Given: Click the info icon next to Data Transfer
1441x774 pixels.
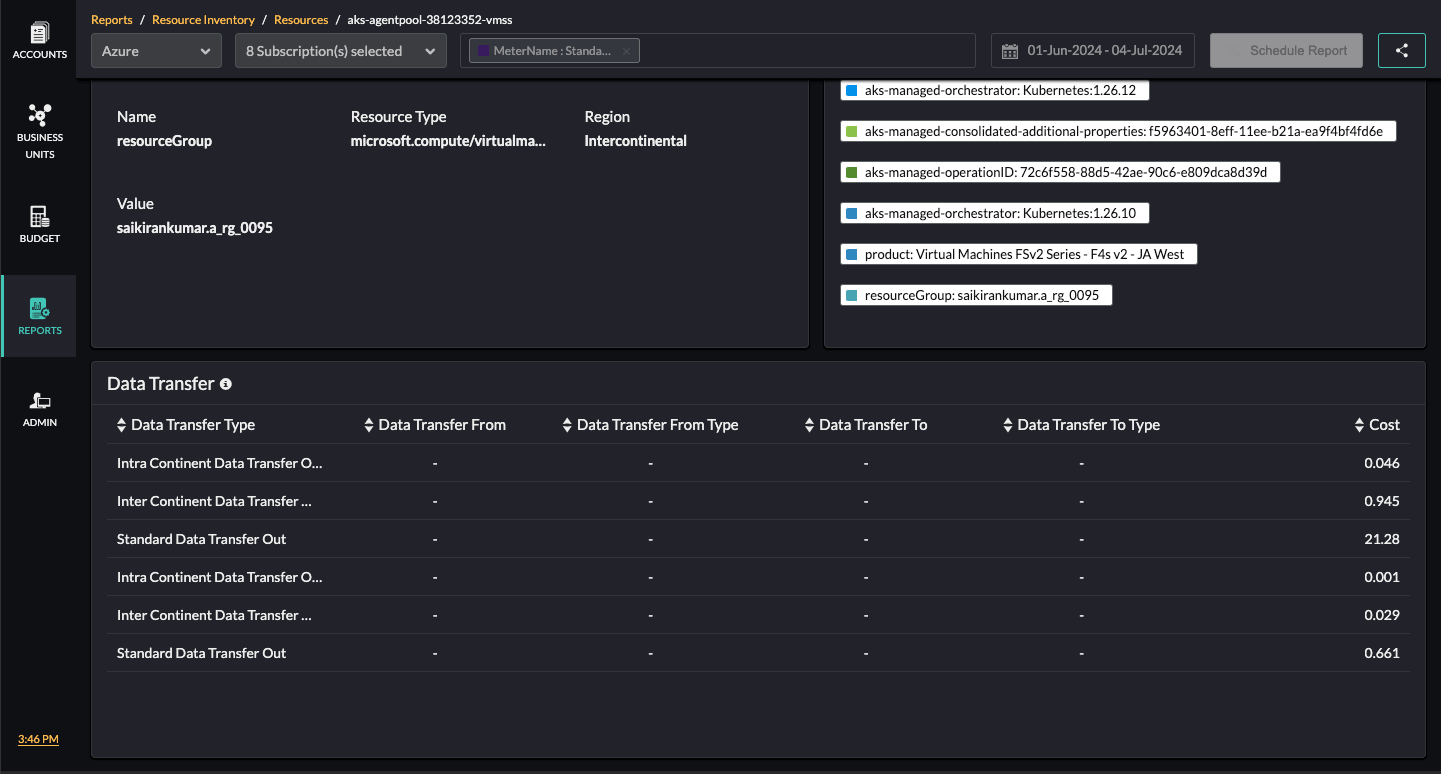Looking at the screenshot, I should tap(226, 383).
